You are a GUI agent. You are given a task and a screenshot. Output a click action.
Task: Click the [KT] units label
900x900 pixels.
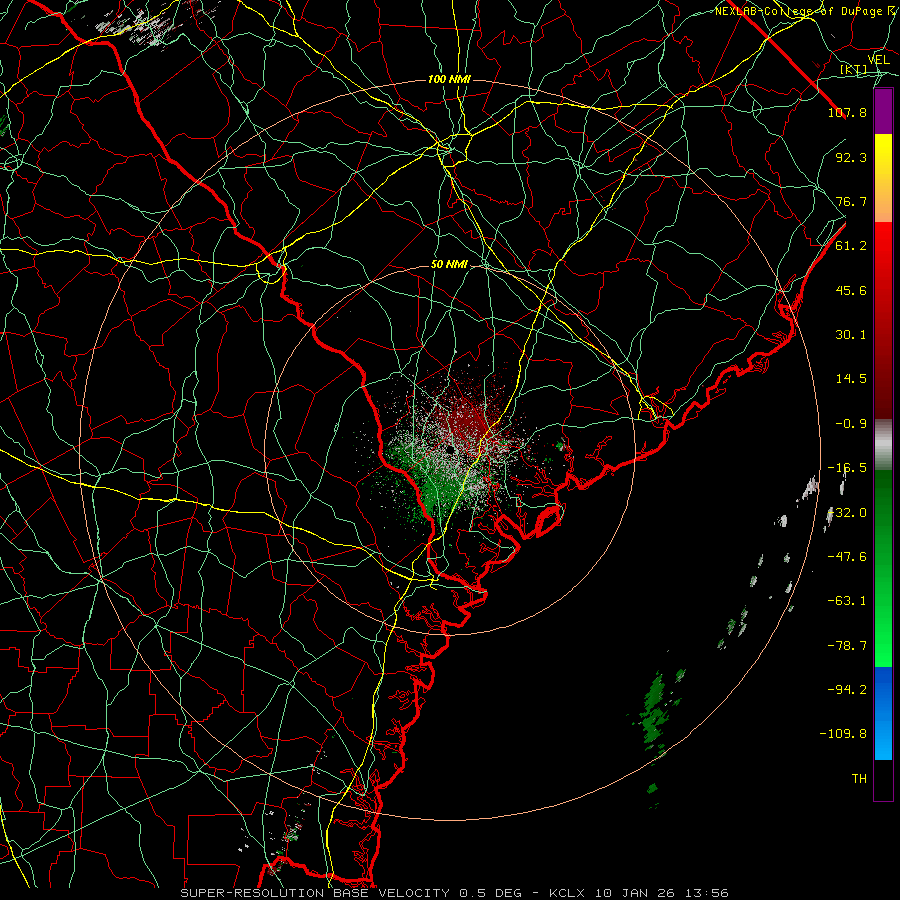pyautogui.click(x=854, y=69)
